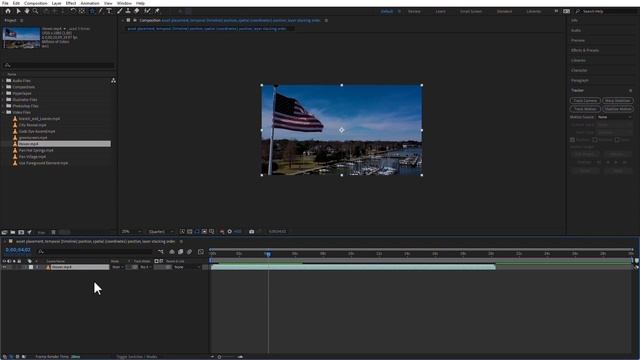Click the Track Motion button

(x=585, y=109)
